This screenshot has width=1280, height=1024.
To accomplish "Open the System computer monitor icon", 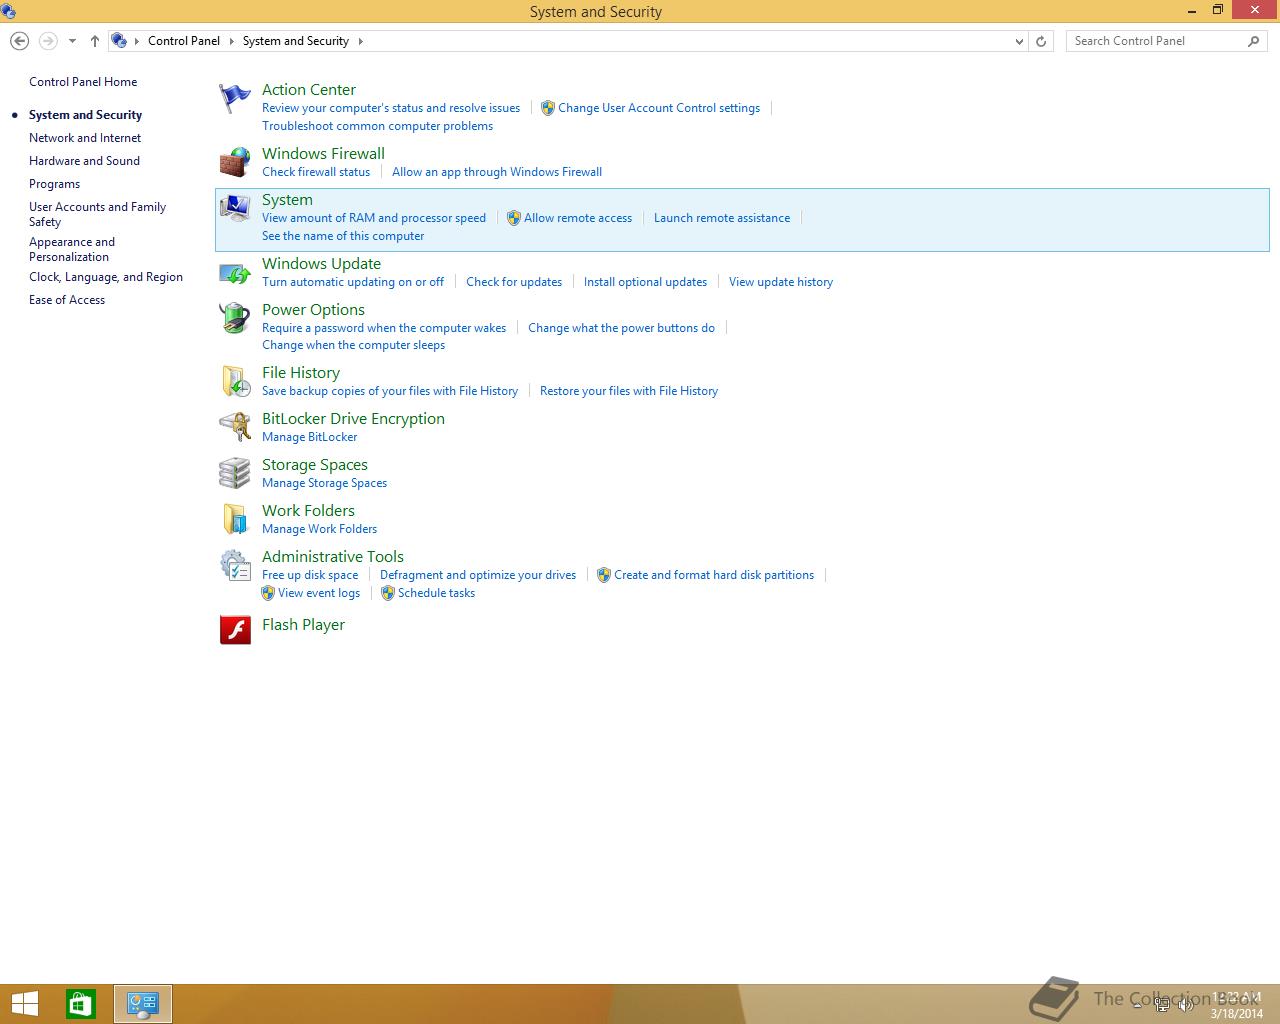I will coord(235,208).
